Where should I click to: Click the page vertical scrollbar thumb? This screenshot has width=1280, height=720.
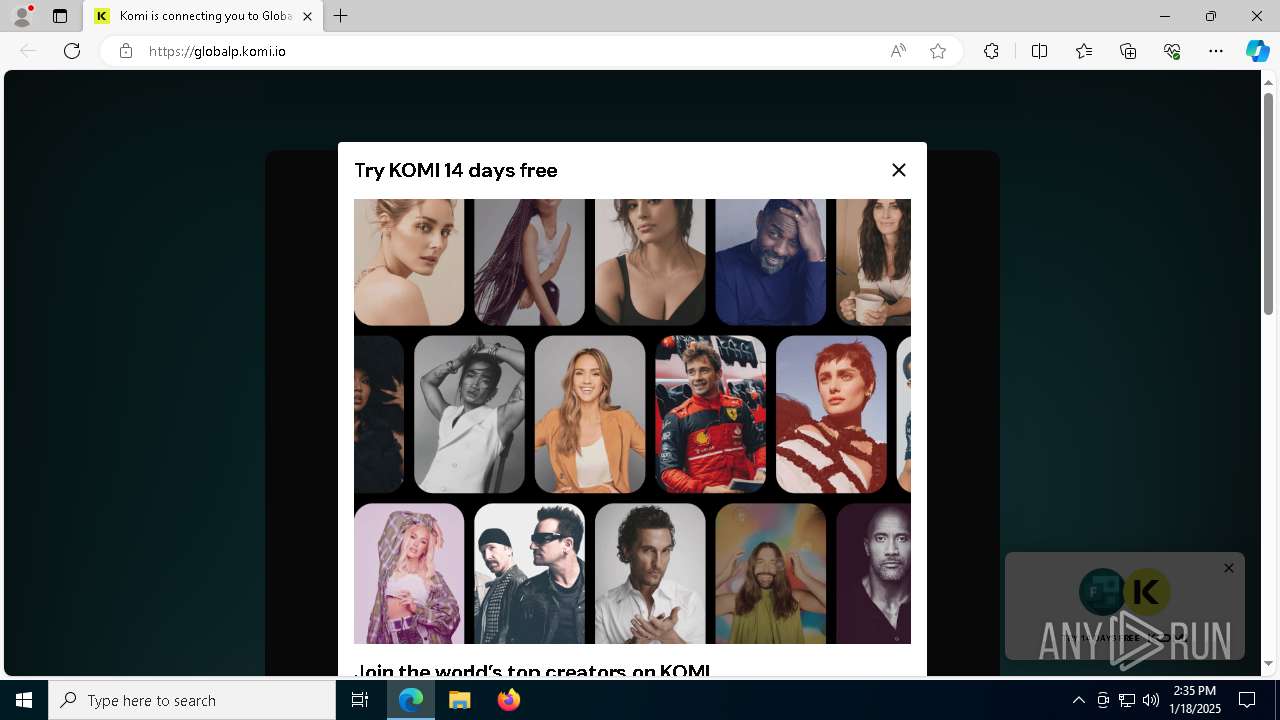click(x=1269, y=204)
